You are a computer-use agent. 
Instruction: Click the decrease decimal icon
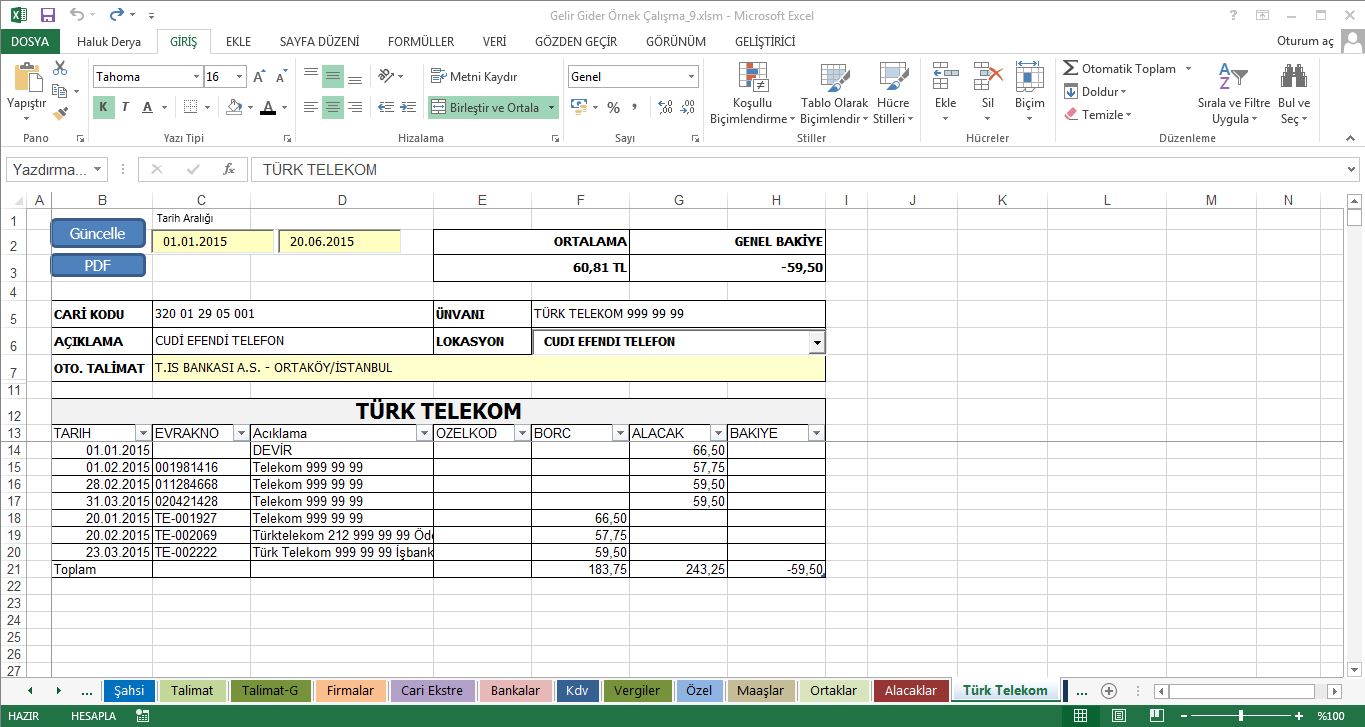pyautogui.click(x=686, y=107)
